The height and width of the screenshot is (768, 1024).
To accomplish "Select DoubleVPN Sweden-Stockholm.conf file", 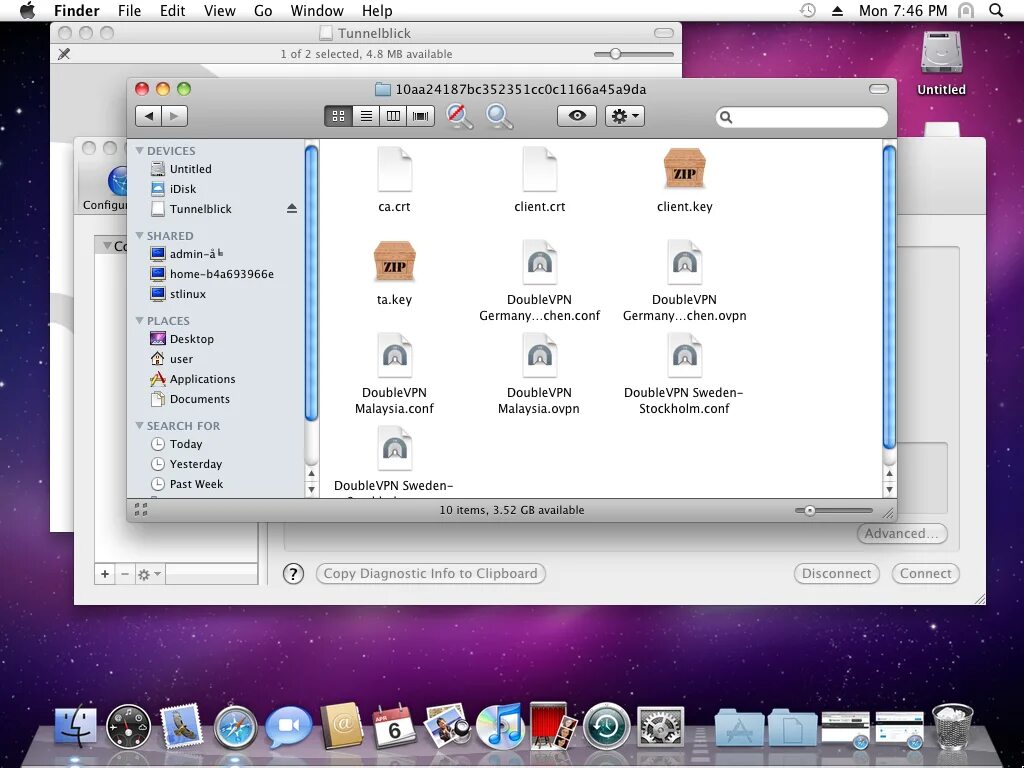I will click(x=684, y=355).
